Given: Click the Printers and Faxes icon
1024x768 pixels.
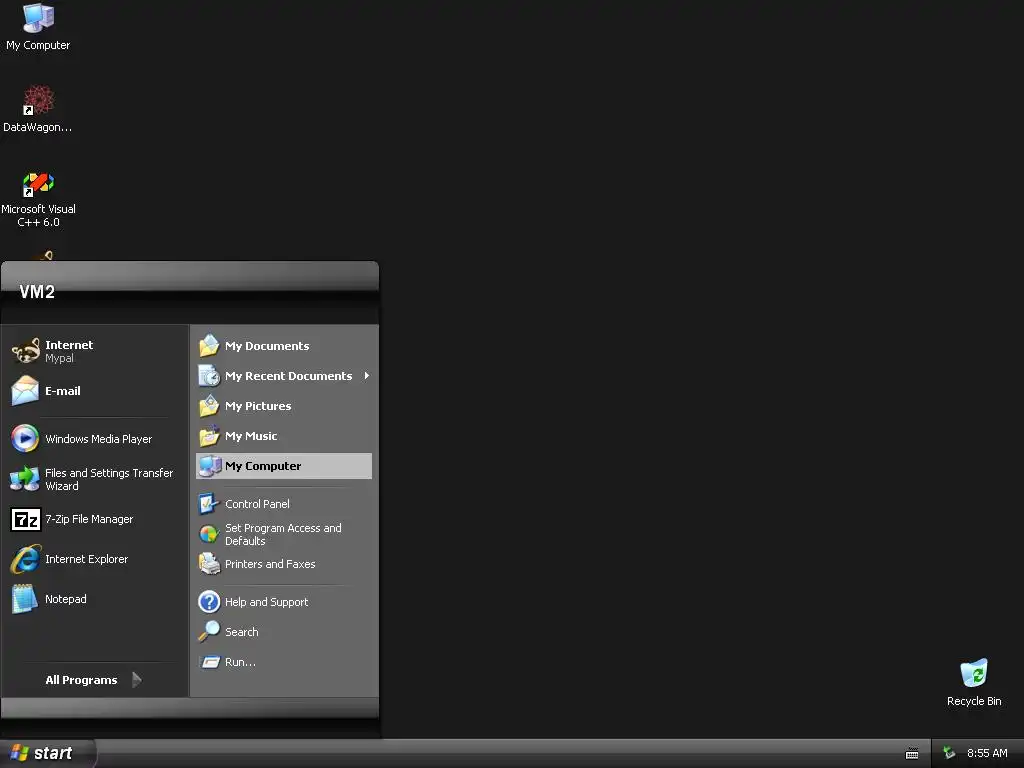Looking at the screenshot, I should (x=209, y=564).
